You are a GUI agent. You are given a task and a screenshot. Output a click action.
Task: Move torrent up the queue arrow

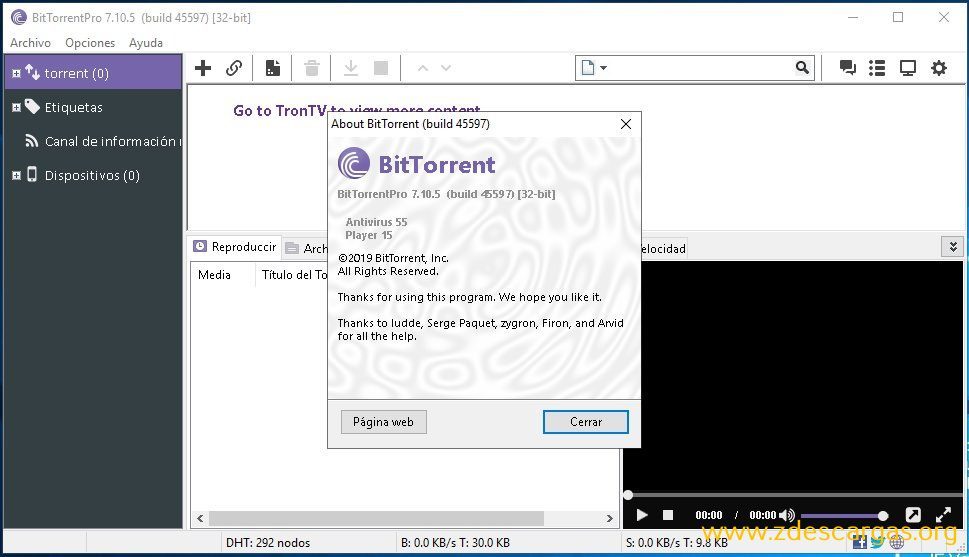pyautogui.click(x=423, y=68)
